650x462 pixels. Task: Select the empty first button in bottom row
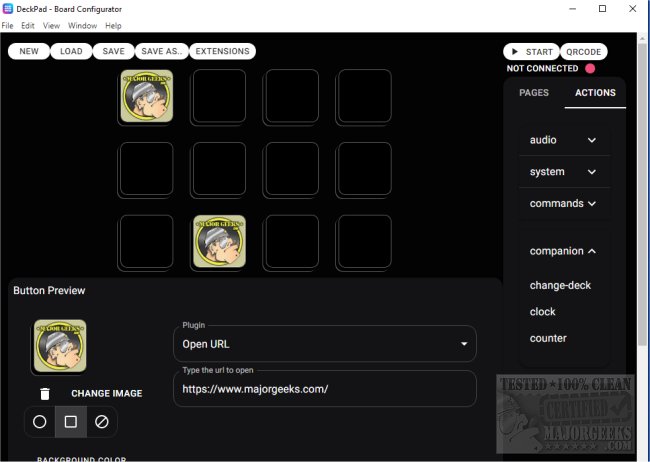tap(147, 241)
